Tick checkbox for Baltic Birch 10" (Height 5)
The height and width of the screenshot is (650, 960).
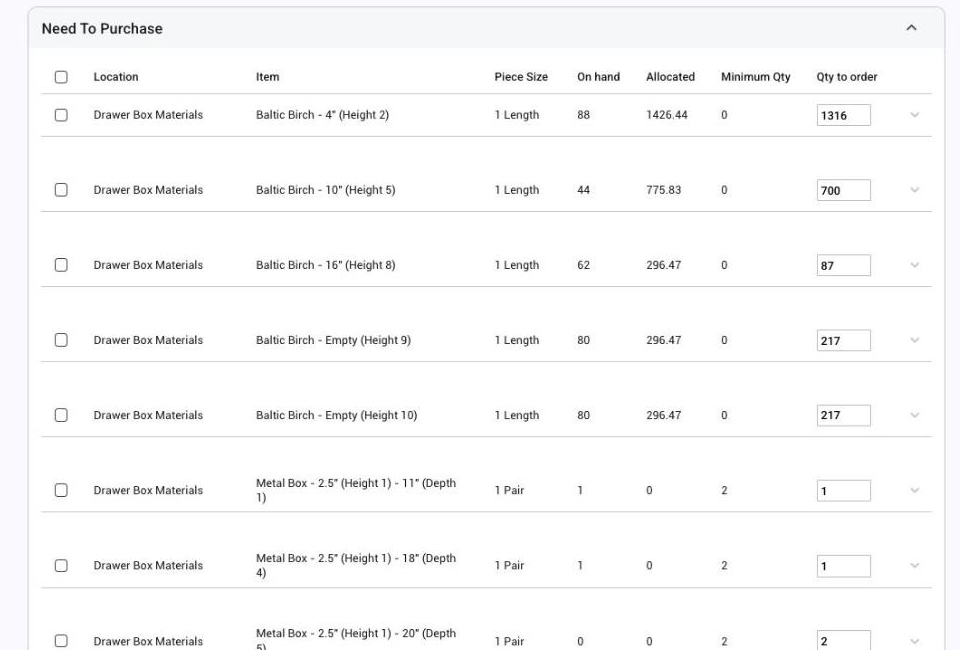tap(61, 190)
